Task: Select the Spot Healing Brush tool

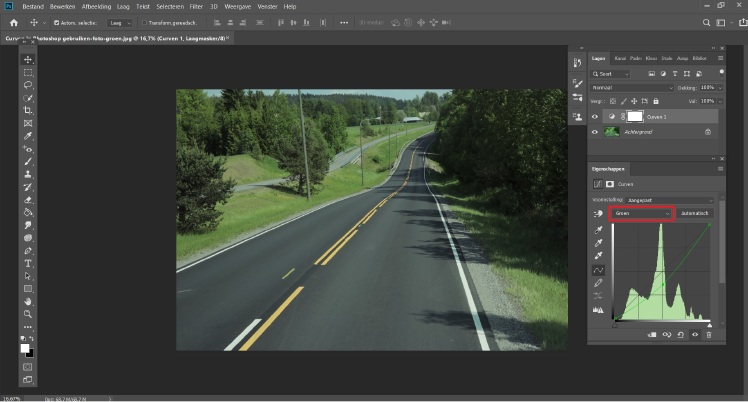Action: (x=28, y=149)
